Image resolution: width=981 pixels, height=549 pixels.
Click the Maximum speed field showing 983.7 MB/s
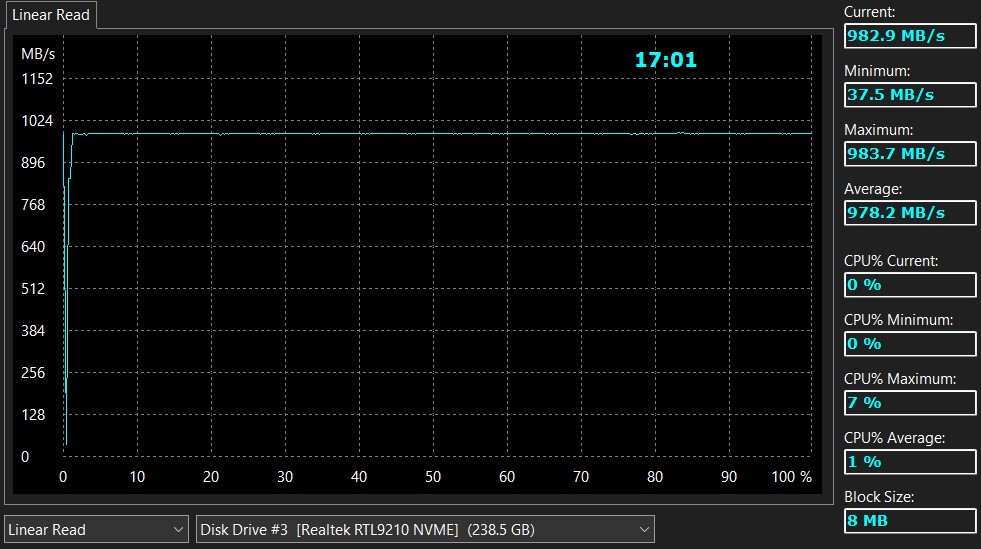tap(910, 154)
